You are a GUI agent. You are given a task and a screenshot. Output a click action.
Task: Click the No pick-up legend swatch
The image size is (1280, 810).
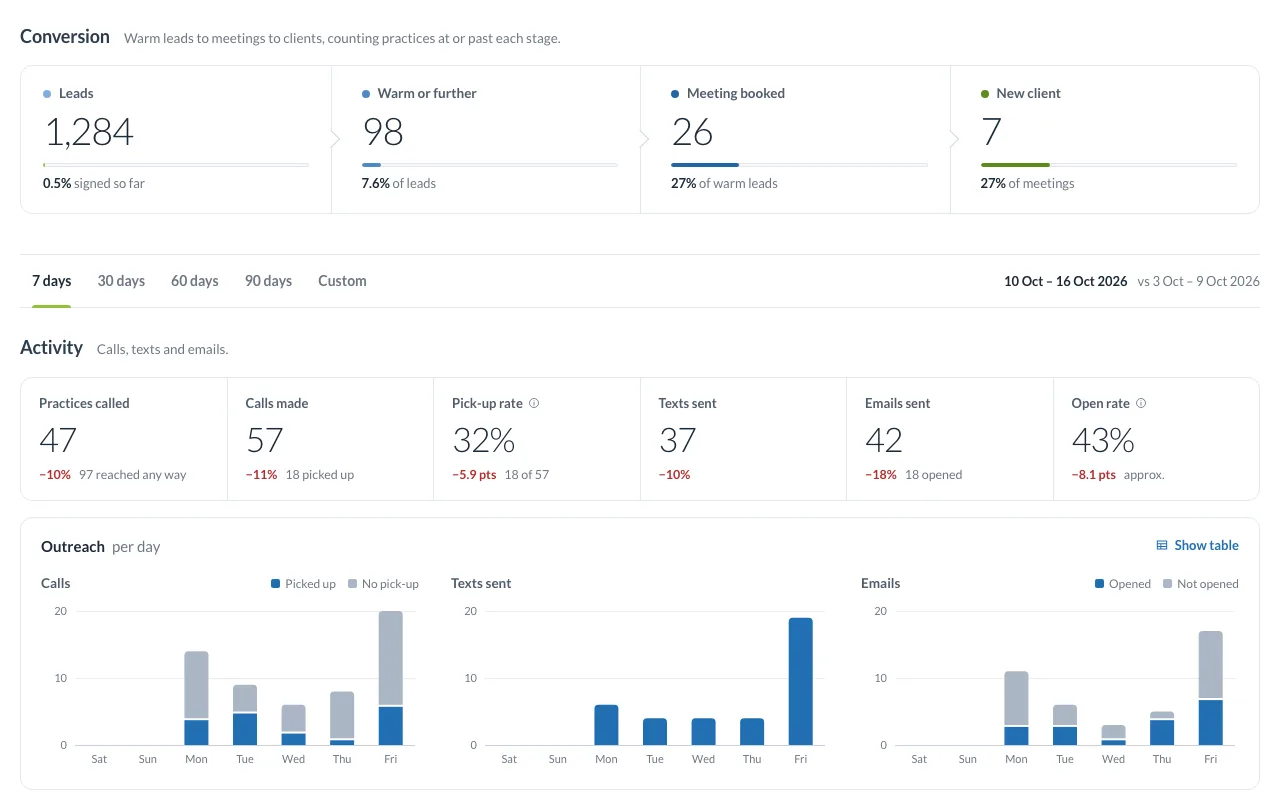353,584
